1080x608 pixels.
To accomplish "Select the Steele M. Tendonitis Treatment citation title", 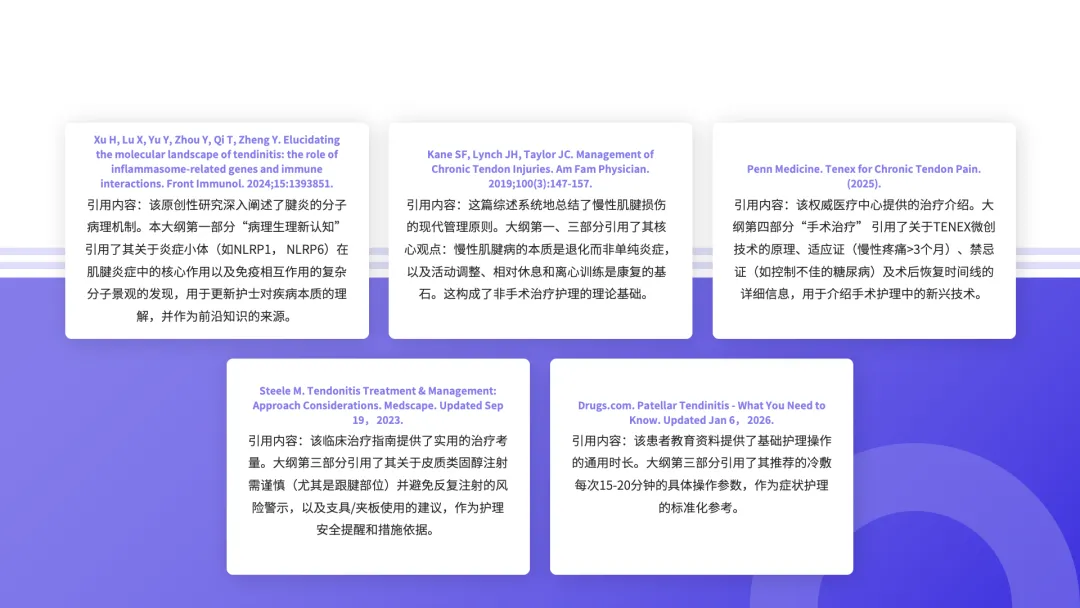I will point(377,405).
